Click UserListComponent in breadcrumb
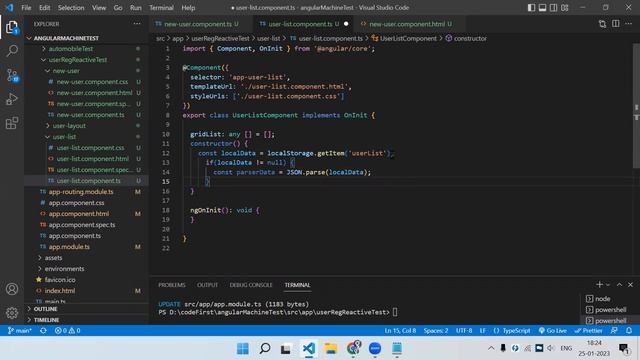 (408, 38)
